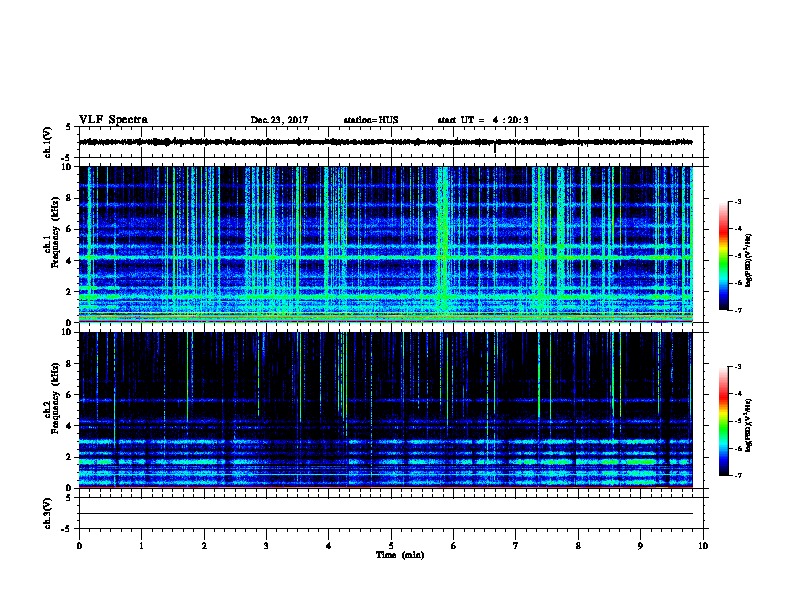Click the "ch.3(V)" waveform axis label
Image resolution: width=792 pixels, height=612 pixels.
(x=48, y=513)
